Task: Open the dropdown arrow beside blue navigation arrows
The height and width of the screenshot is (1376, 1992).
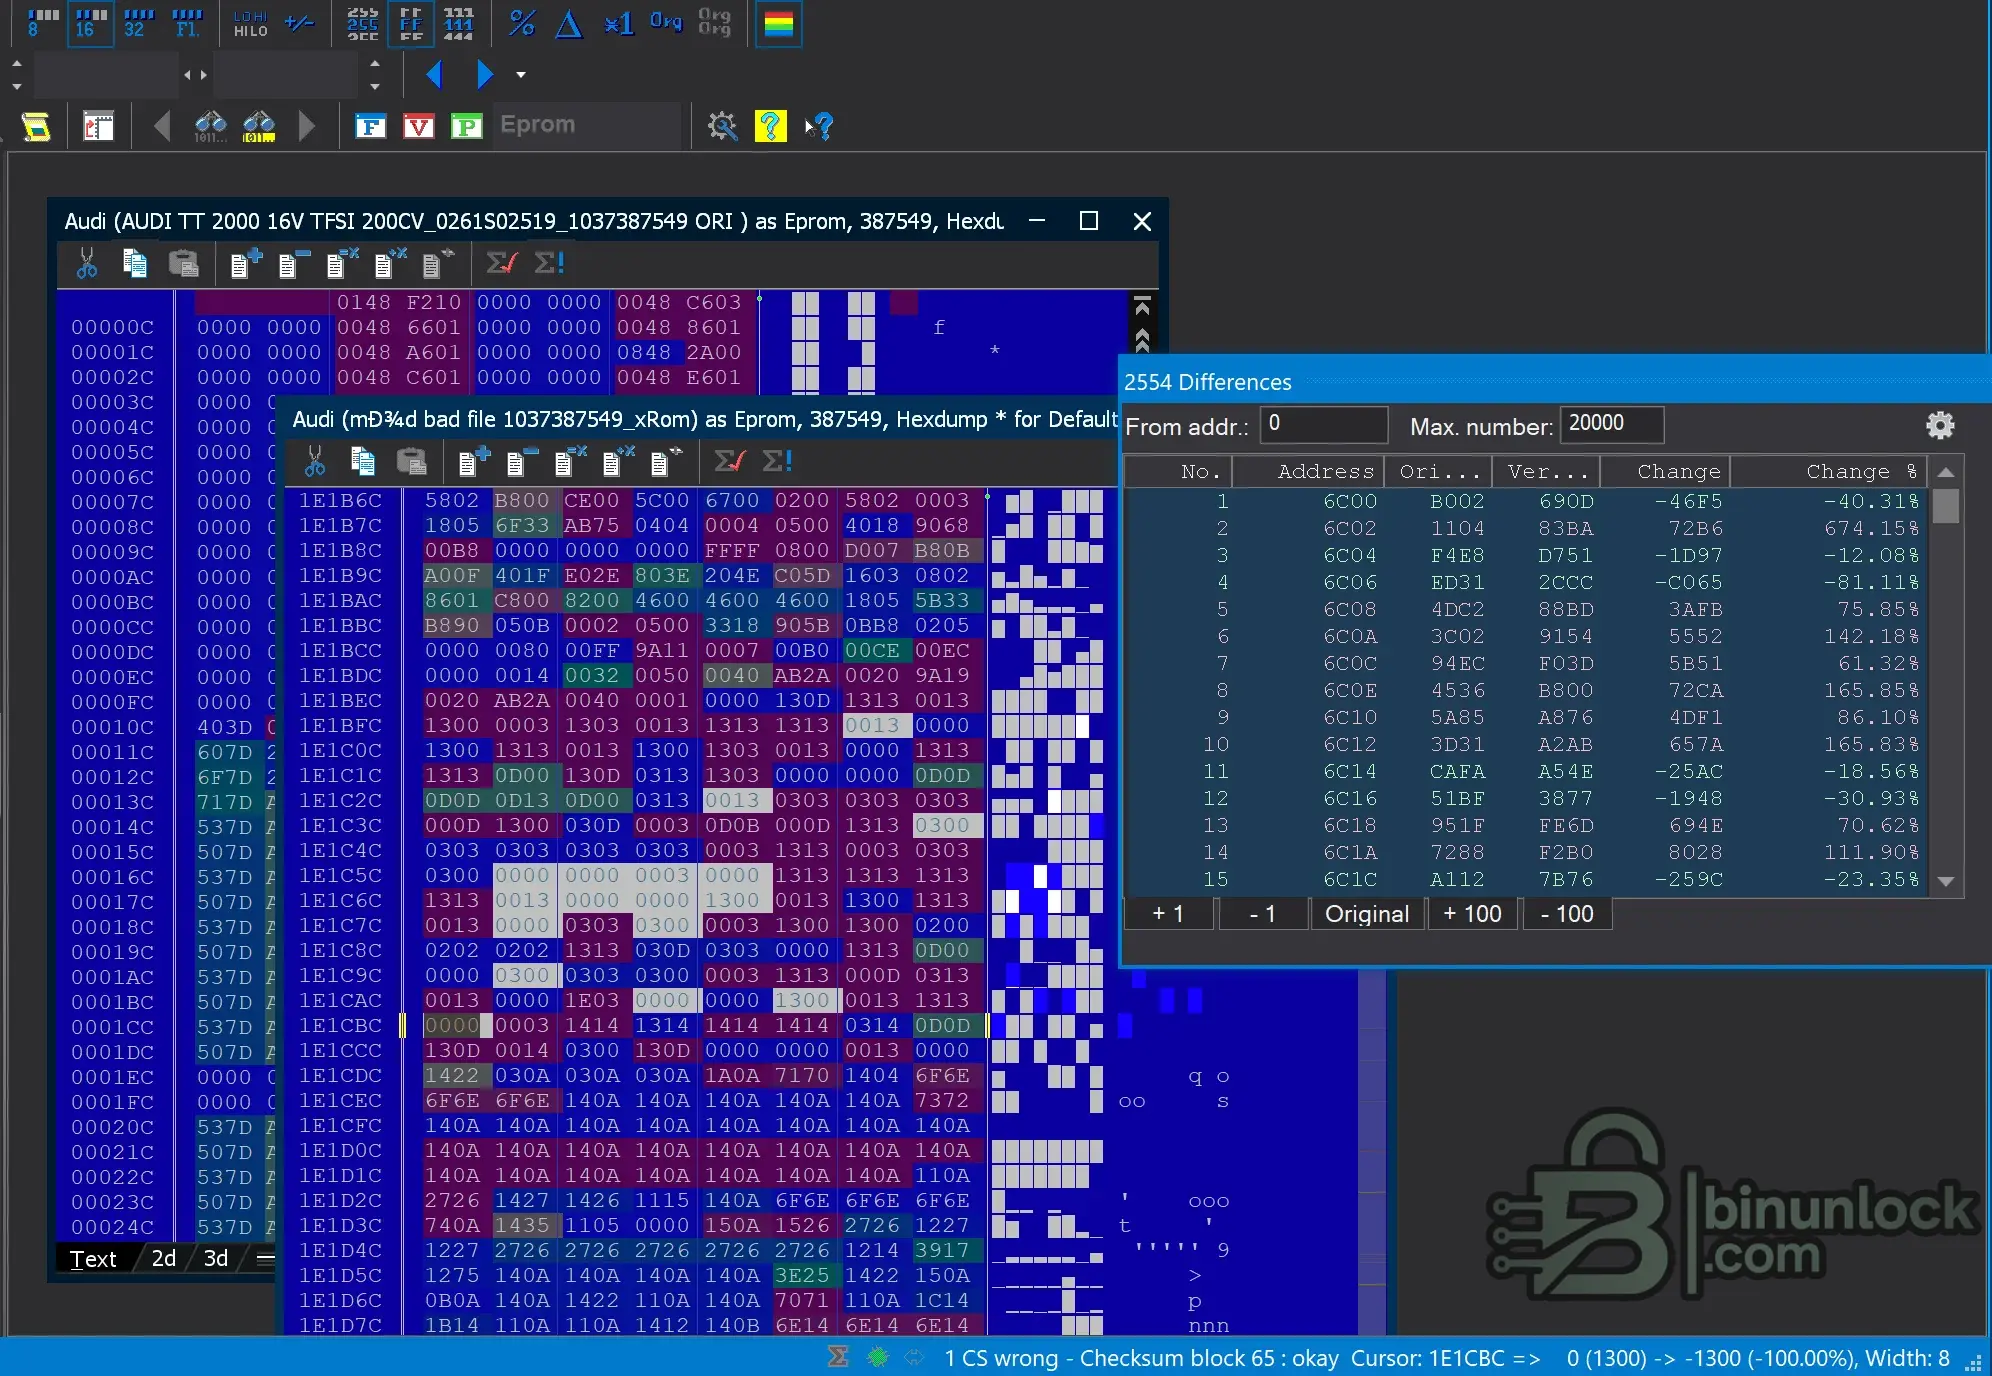Action: [x=521, y=74]
